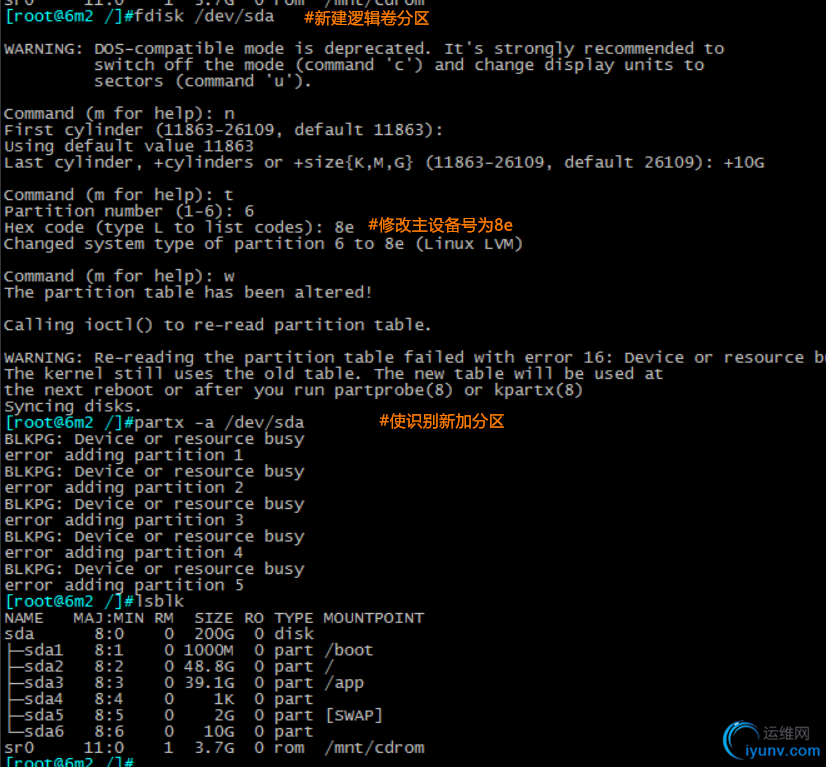Screen dimensions: 826x767
Task: Click 'error adding partition 2' line
Action: point(124,488)
